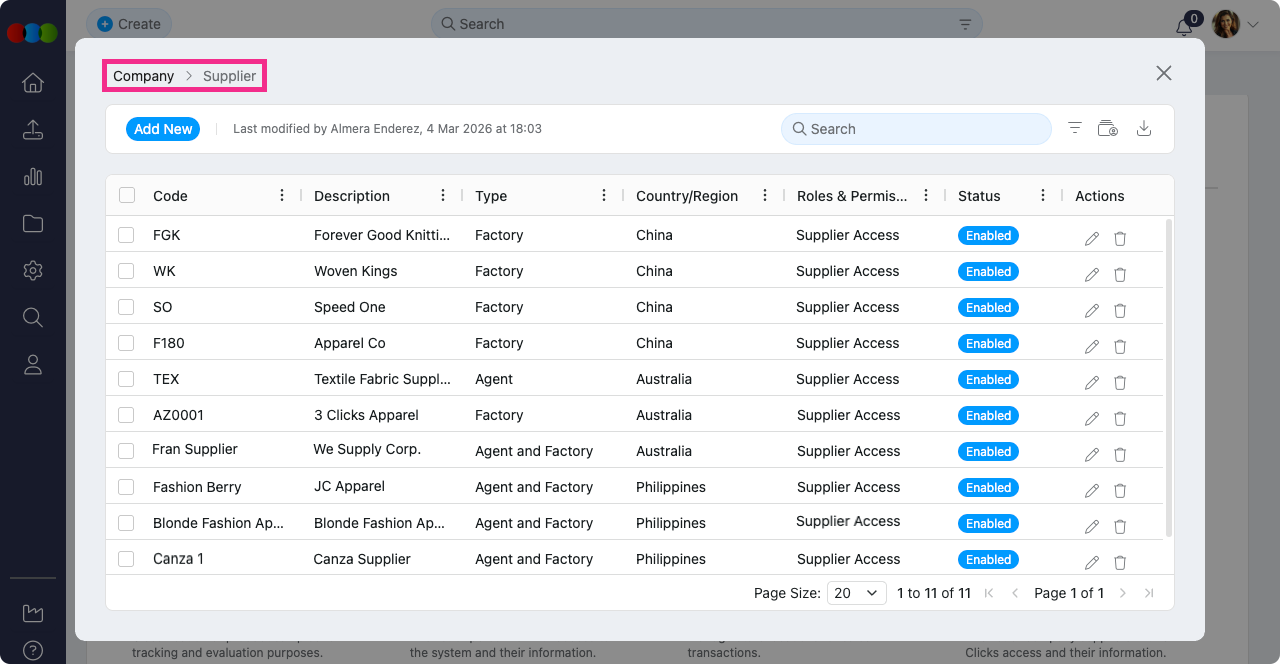Edit the Canza 1 supplier row
This screenshot has height=664, width=1280.
pyautogui.click(x=1092, y=562)
